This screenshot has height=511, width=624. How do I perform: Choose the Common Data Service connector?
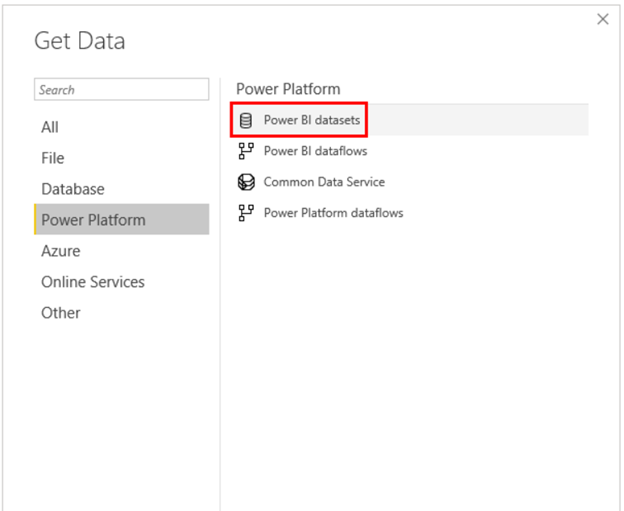pyautogui.click(x=412, y=182)
